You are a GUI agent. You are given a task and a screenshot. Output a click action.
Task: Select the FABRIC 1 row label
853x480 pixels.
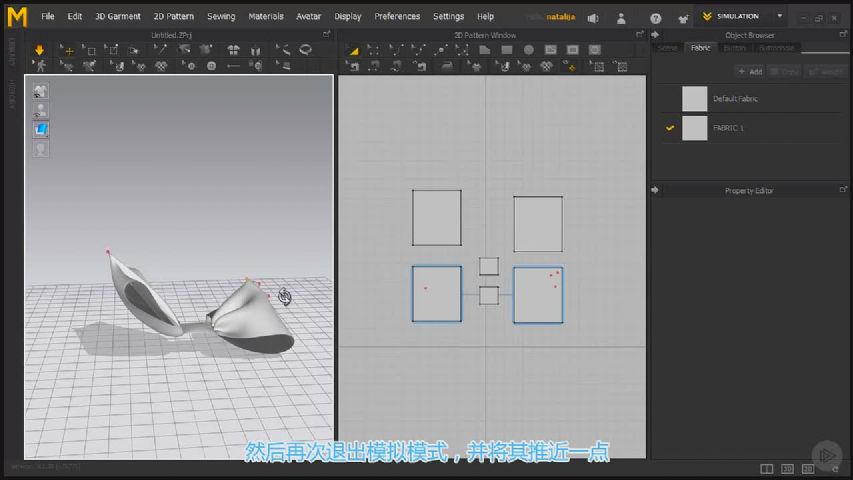pyautogui.click(x=728, y=128)
